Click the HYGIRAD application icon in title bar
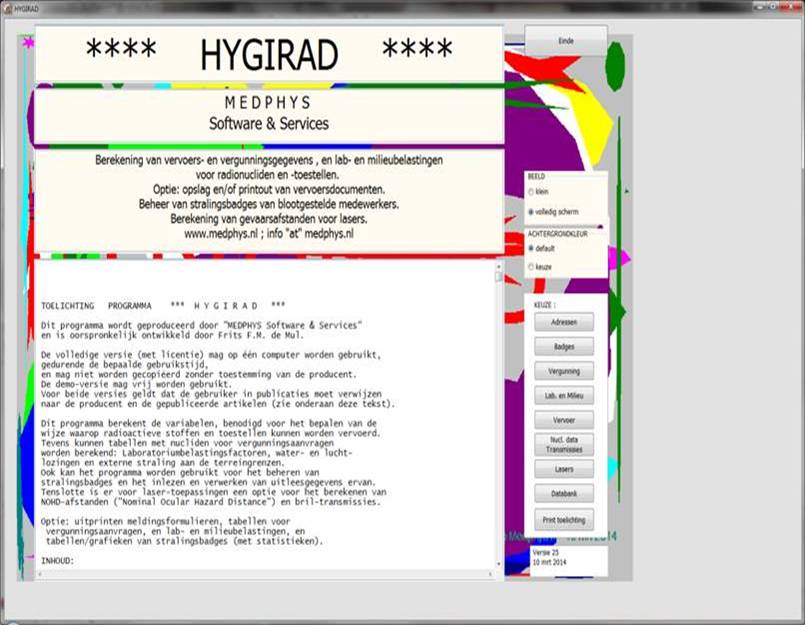Screen dimensions: 805x625 click(x=7, y=9)
